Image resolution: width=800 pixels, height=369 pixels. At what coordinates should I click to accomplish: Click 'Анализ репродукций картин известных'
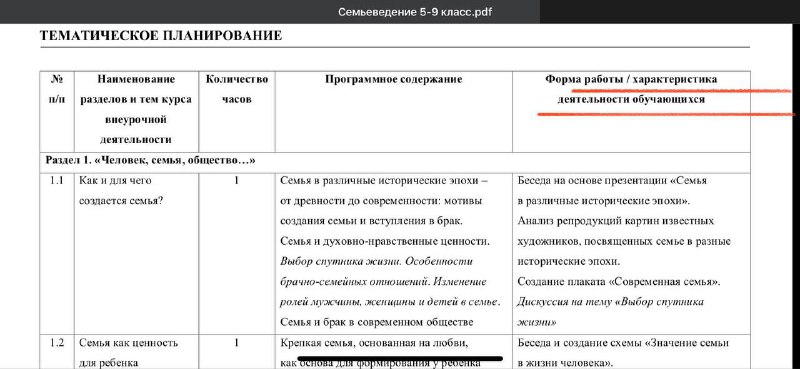tap(616, 221)
